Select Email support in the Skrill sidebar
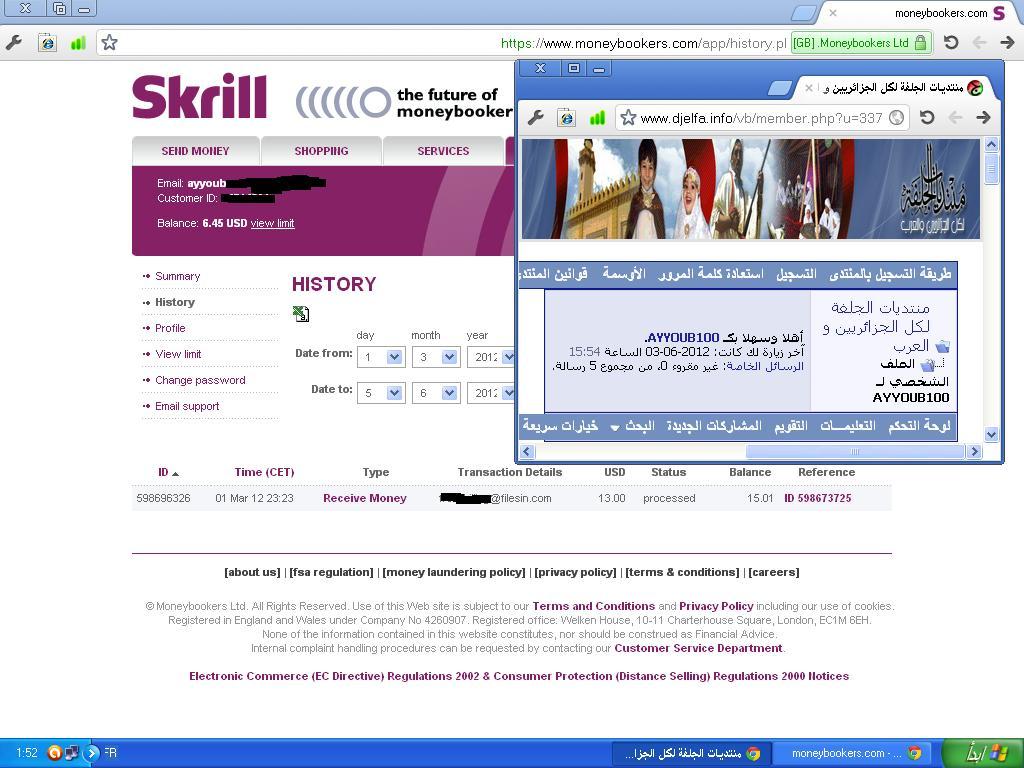 click(187, 406)
